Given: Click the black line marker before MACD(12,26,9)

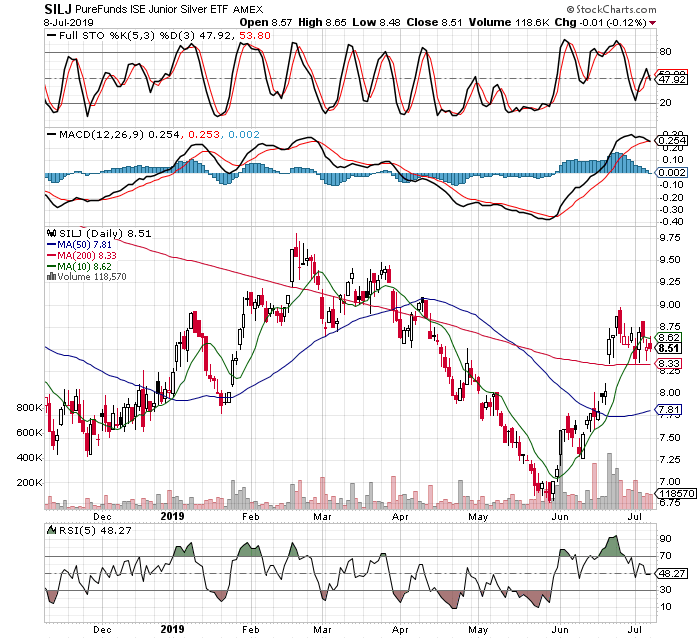Looking at the screenshot, I should [52, 134].
